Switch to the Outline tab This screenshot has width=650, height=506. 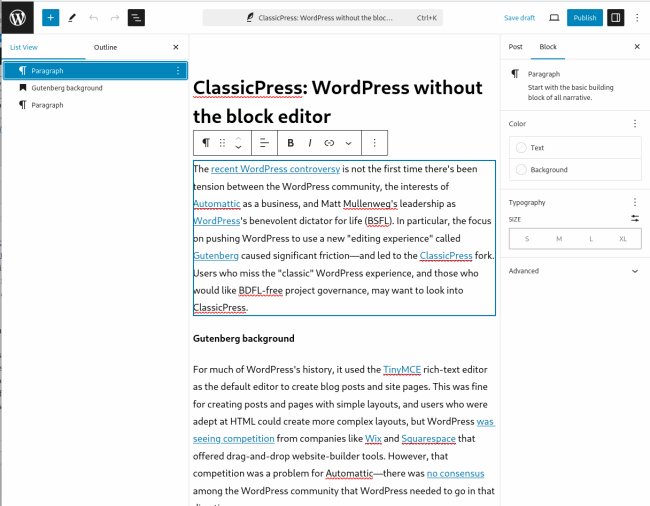pos(105,47)
